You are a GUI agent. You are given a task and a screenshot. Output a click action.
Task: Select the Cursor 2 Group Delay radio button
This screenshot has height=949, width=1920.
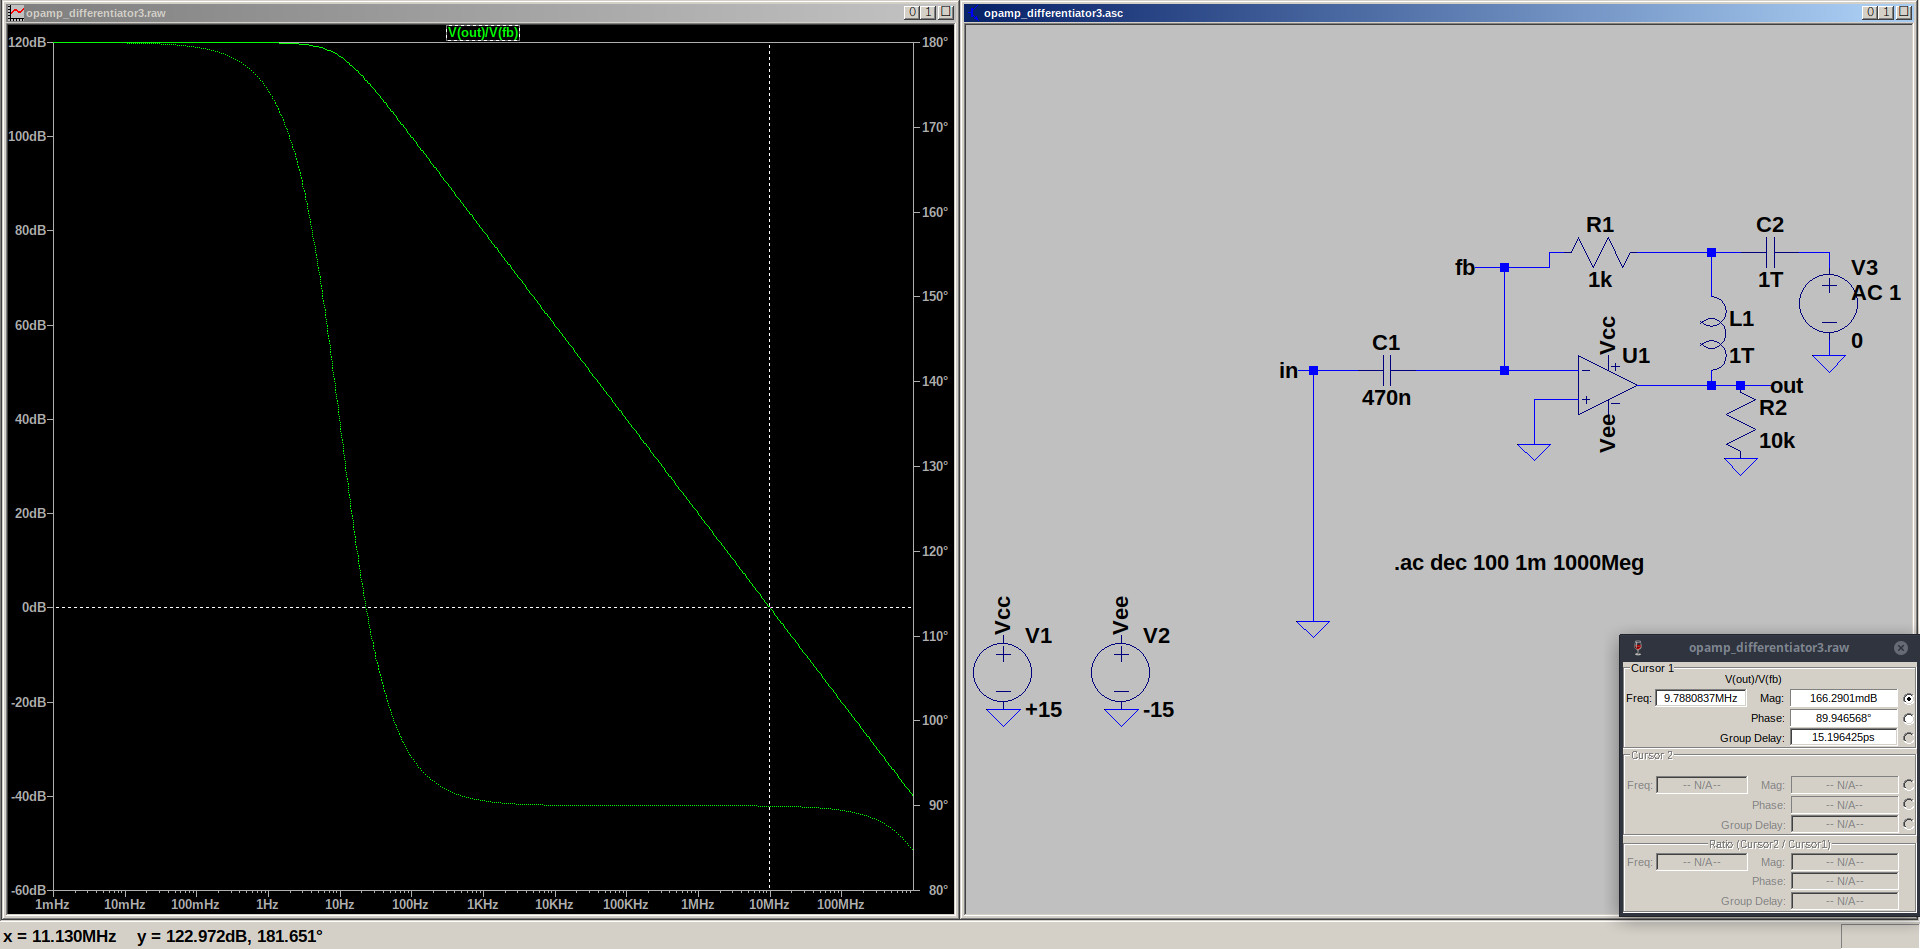(x=1908, y=824)
